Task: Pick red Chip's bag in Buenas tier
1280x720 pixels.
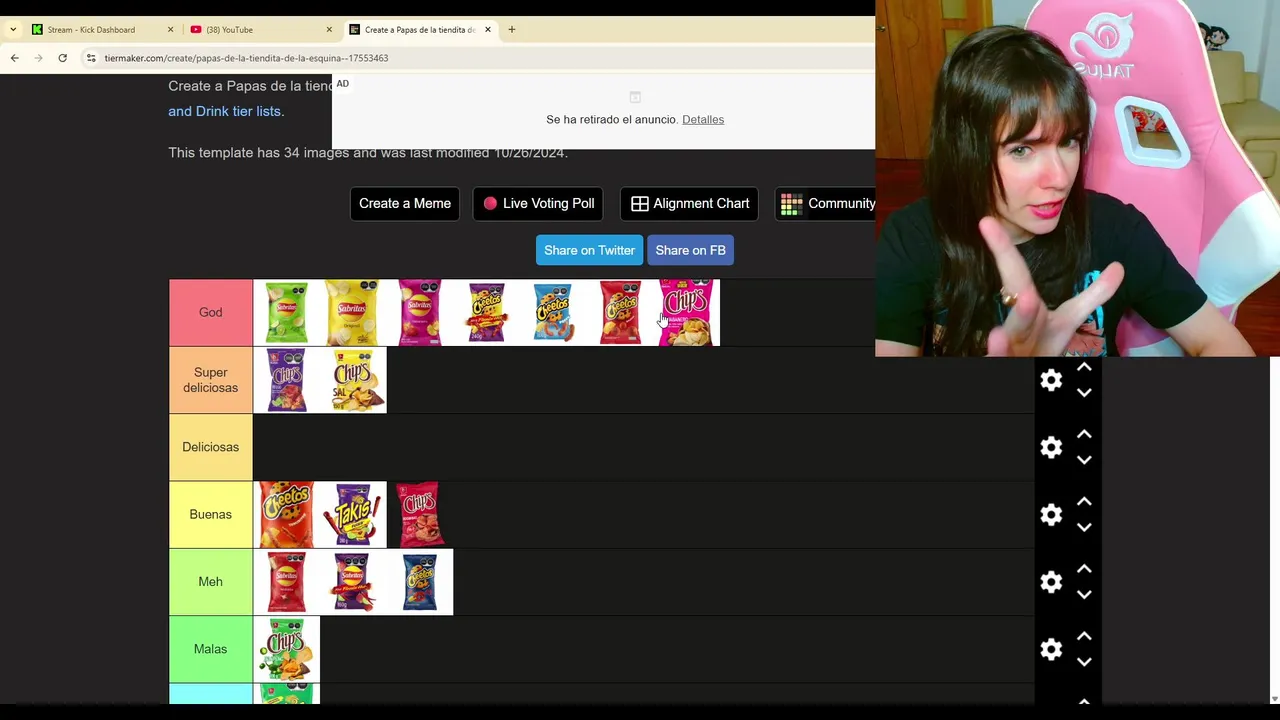Action: 418,515
